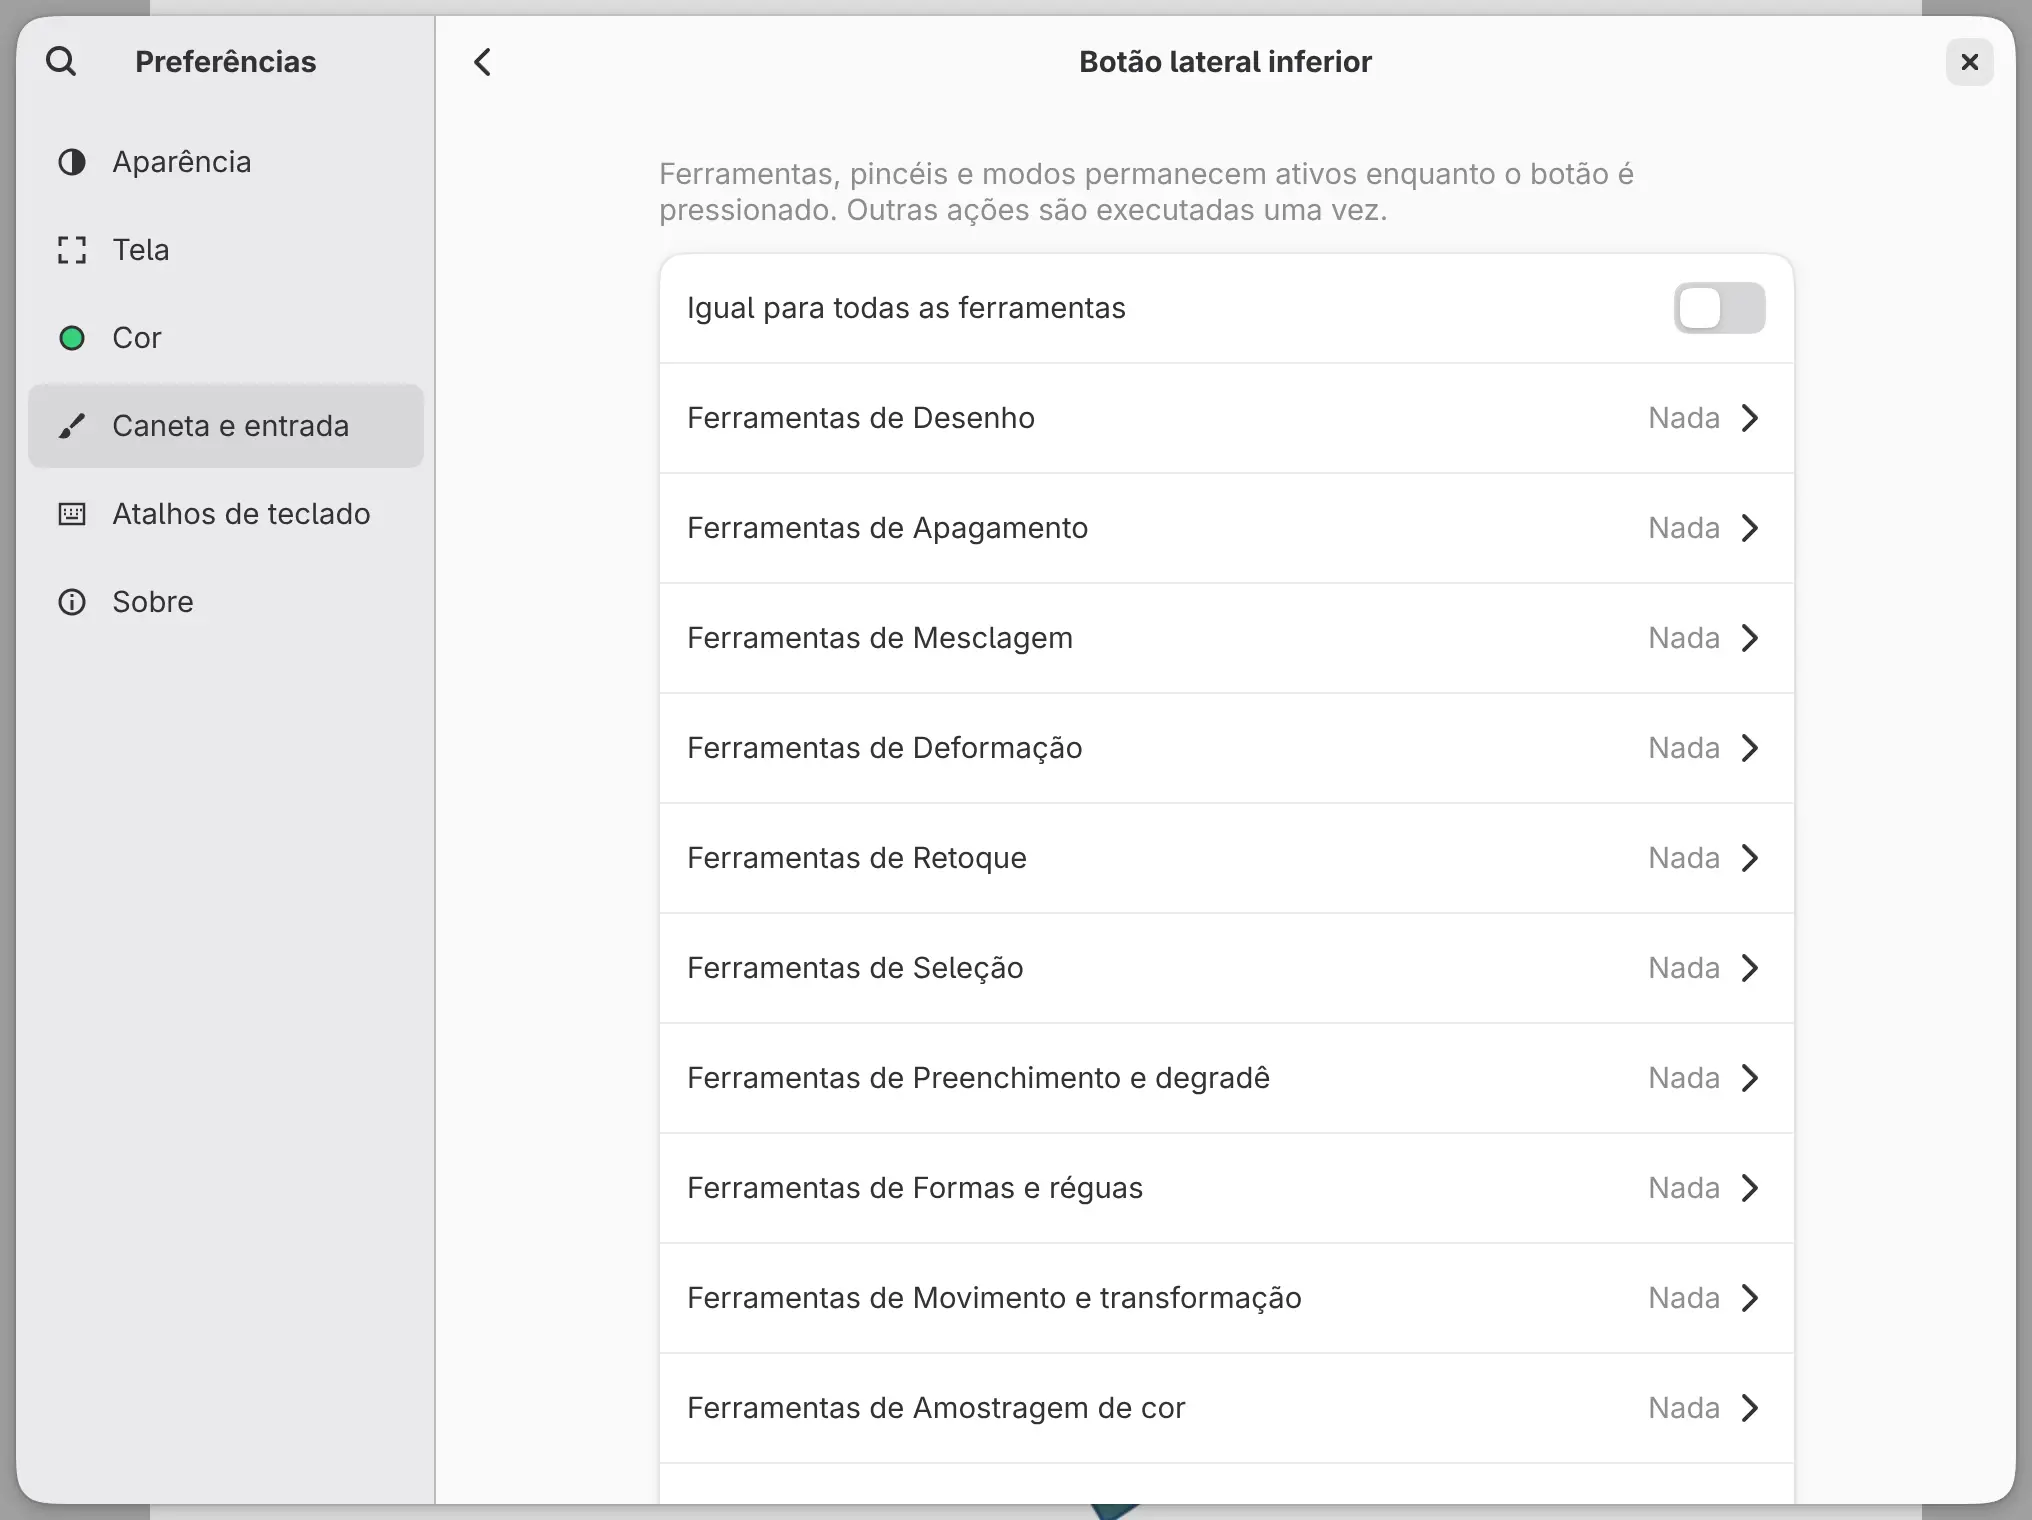Click the Atalhos de teclado keyboard icon
2032x1520 pixels.
click(72, 514)
